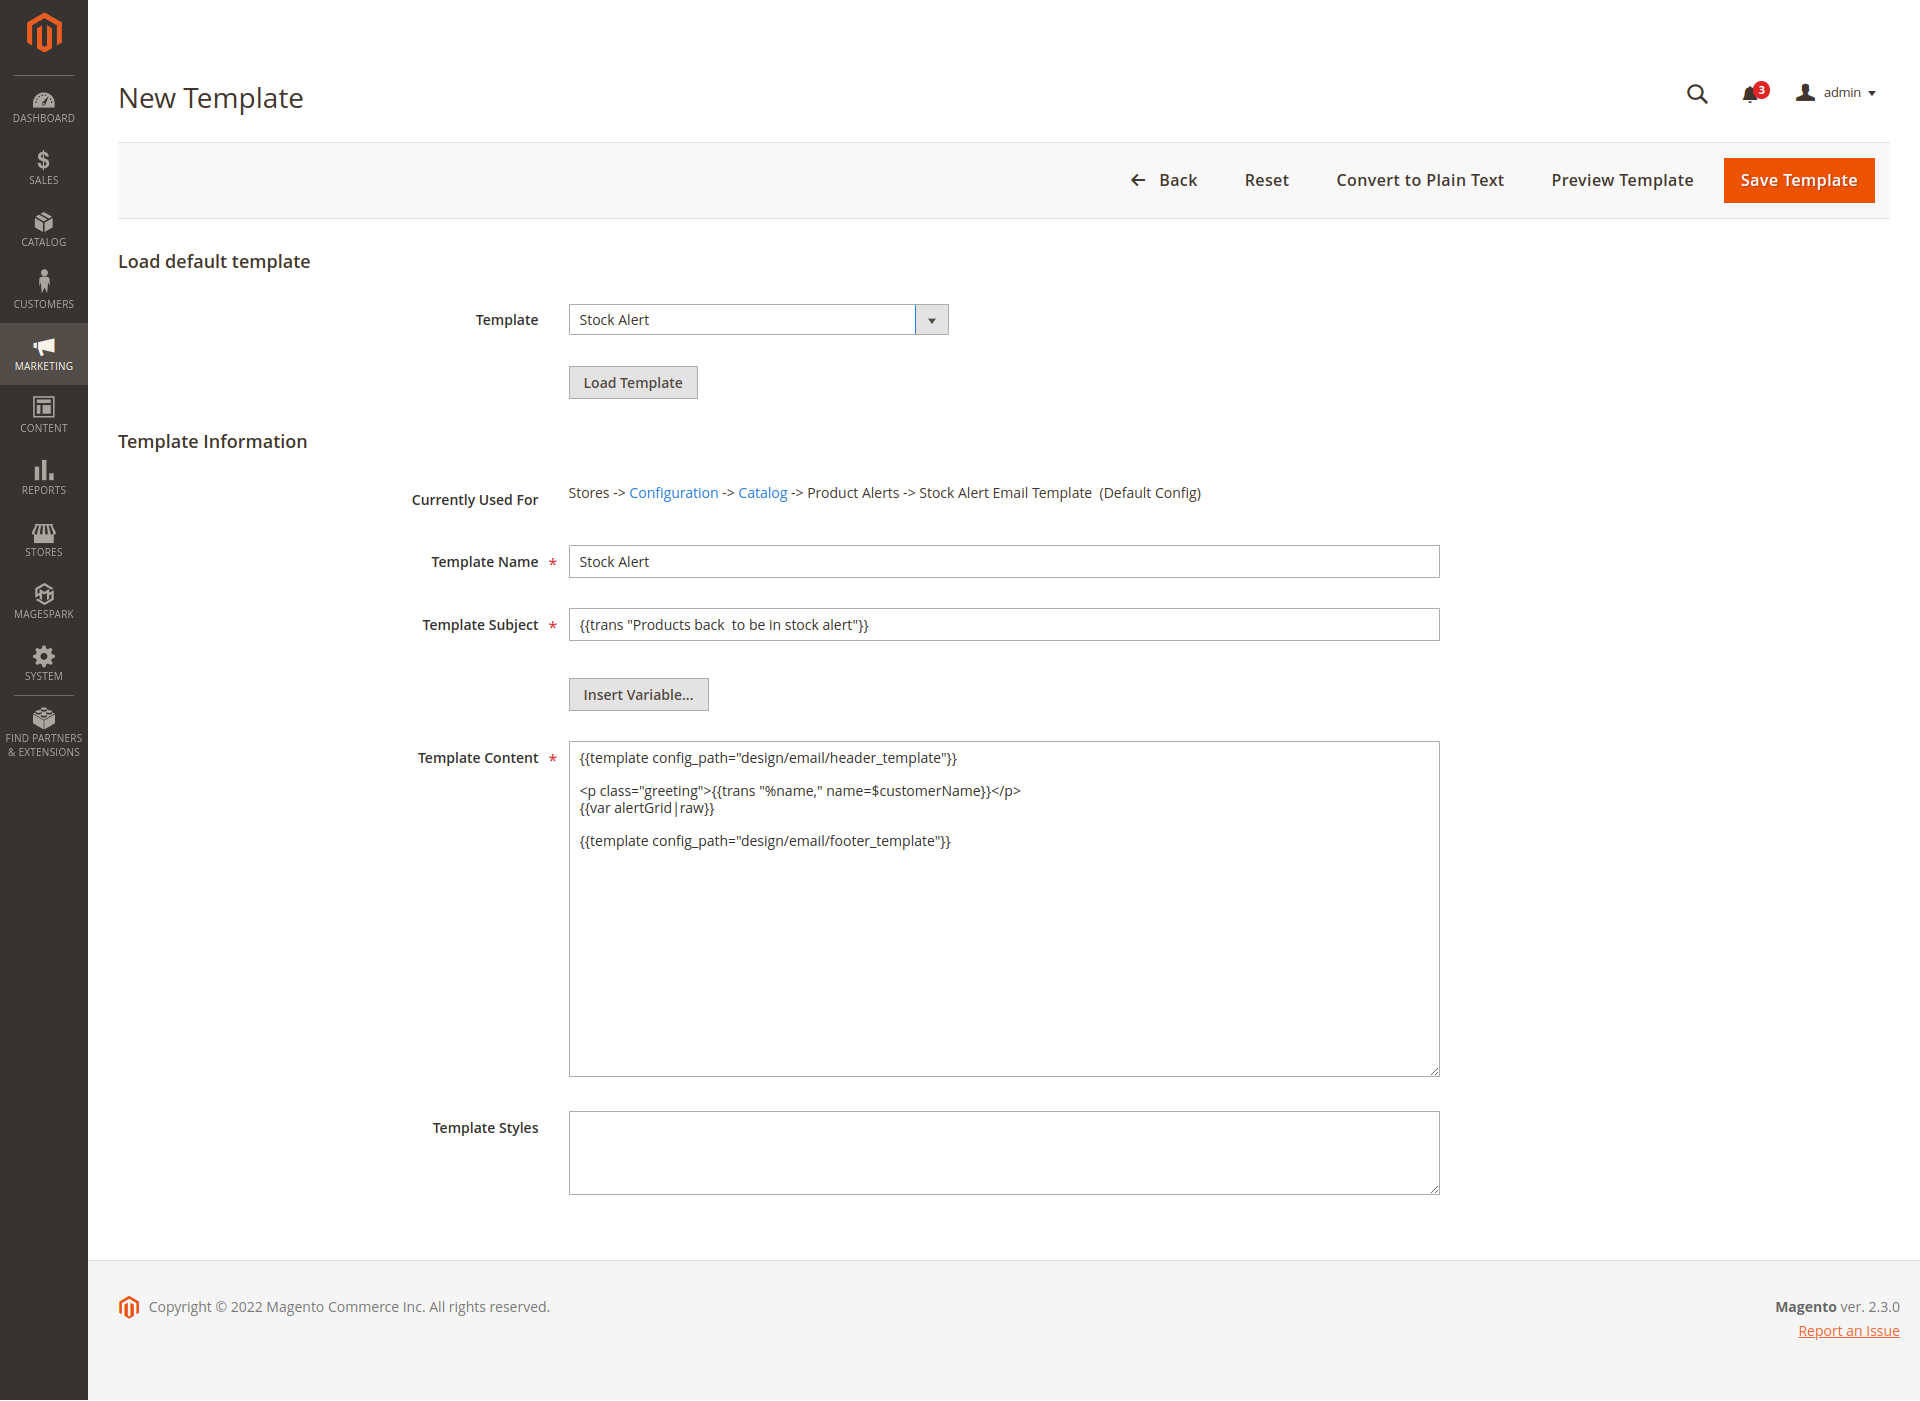1920x1401 pixels.
Task: Expand the admin account dropdown arrow
Action: pyautogui.click(x=1872, y=93)
